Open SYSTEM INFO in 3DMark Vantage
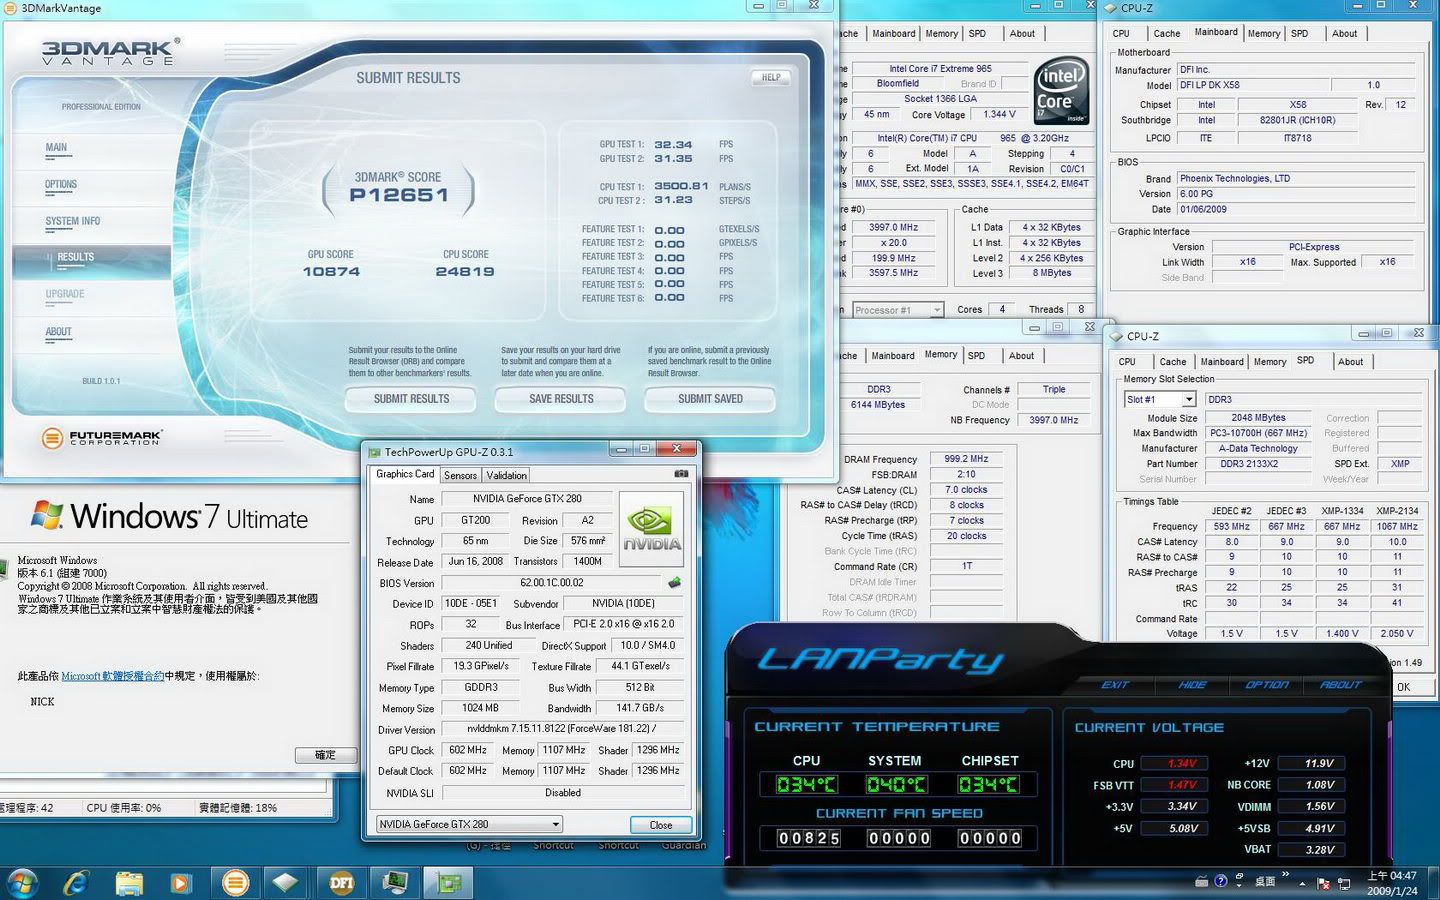Screen dimensions: 1440x900 pos(73,221)
